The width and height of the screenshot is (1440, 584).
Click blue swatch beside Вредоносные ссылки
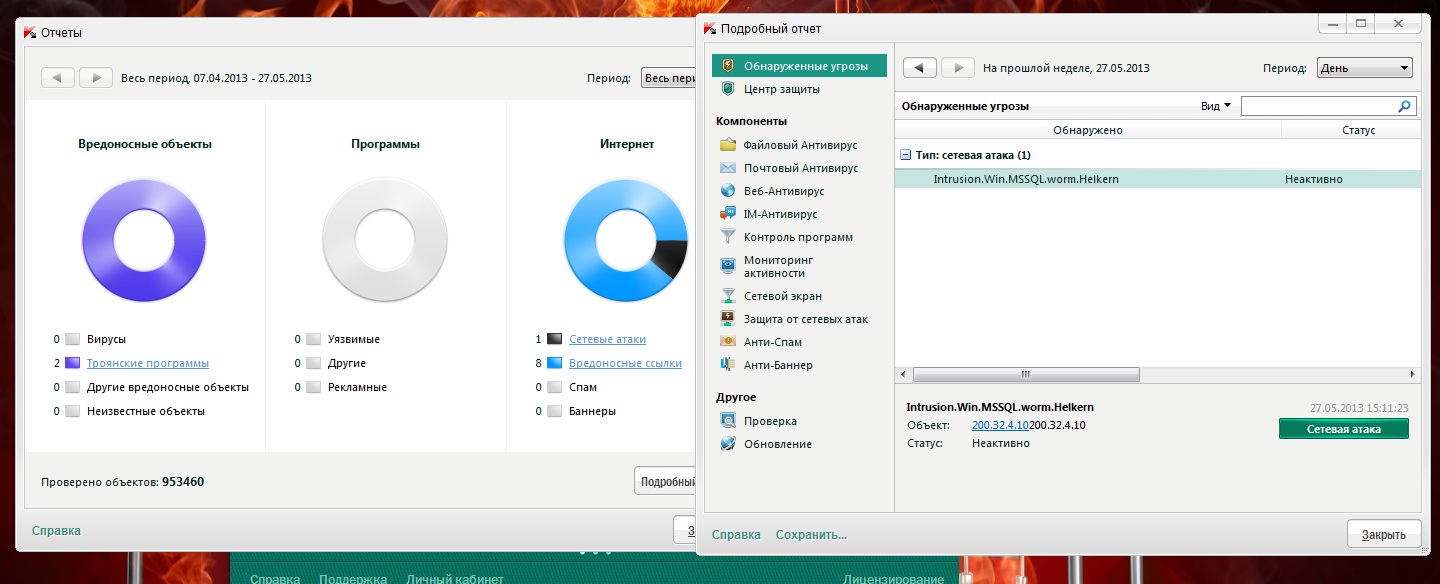point(555,363)
